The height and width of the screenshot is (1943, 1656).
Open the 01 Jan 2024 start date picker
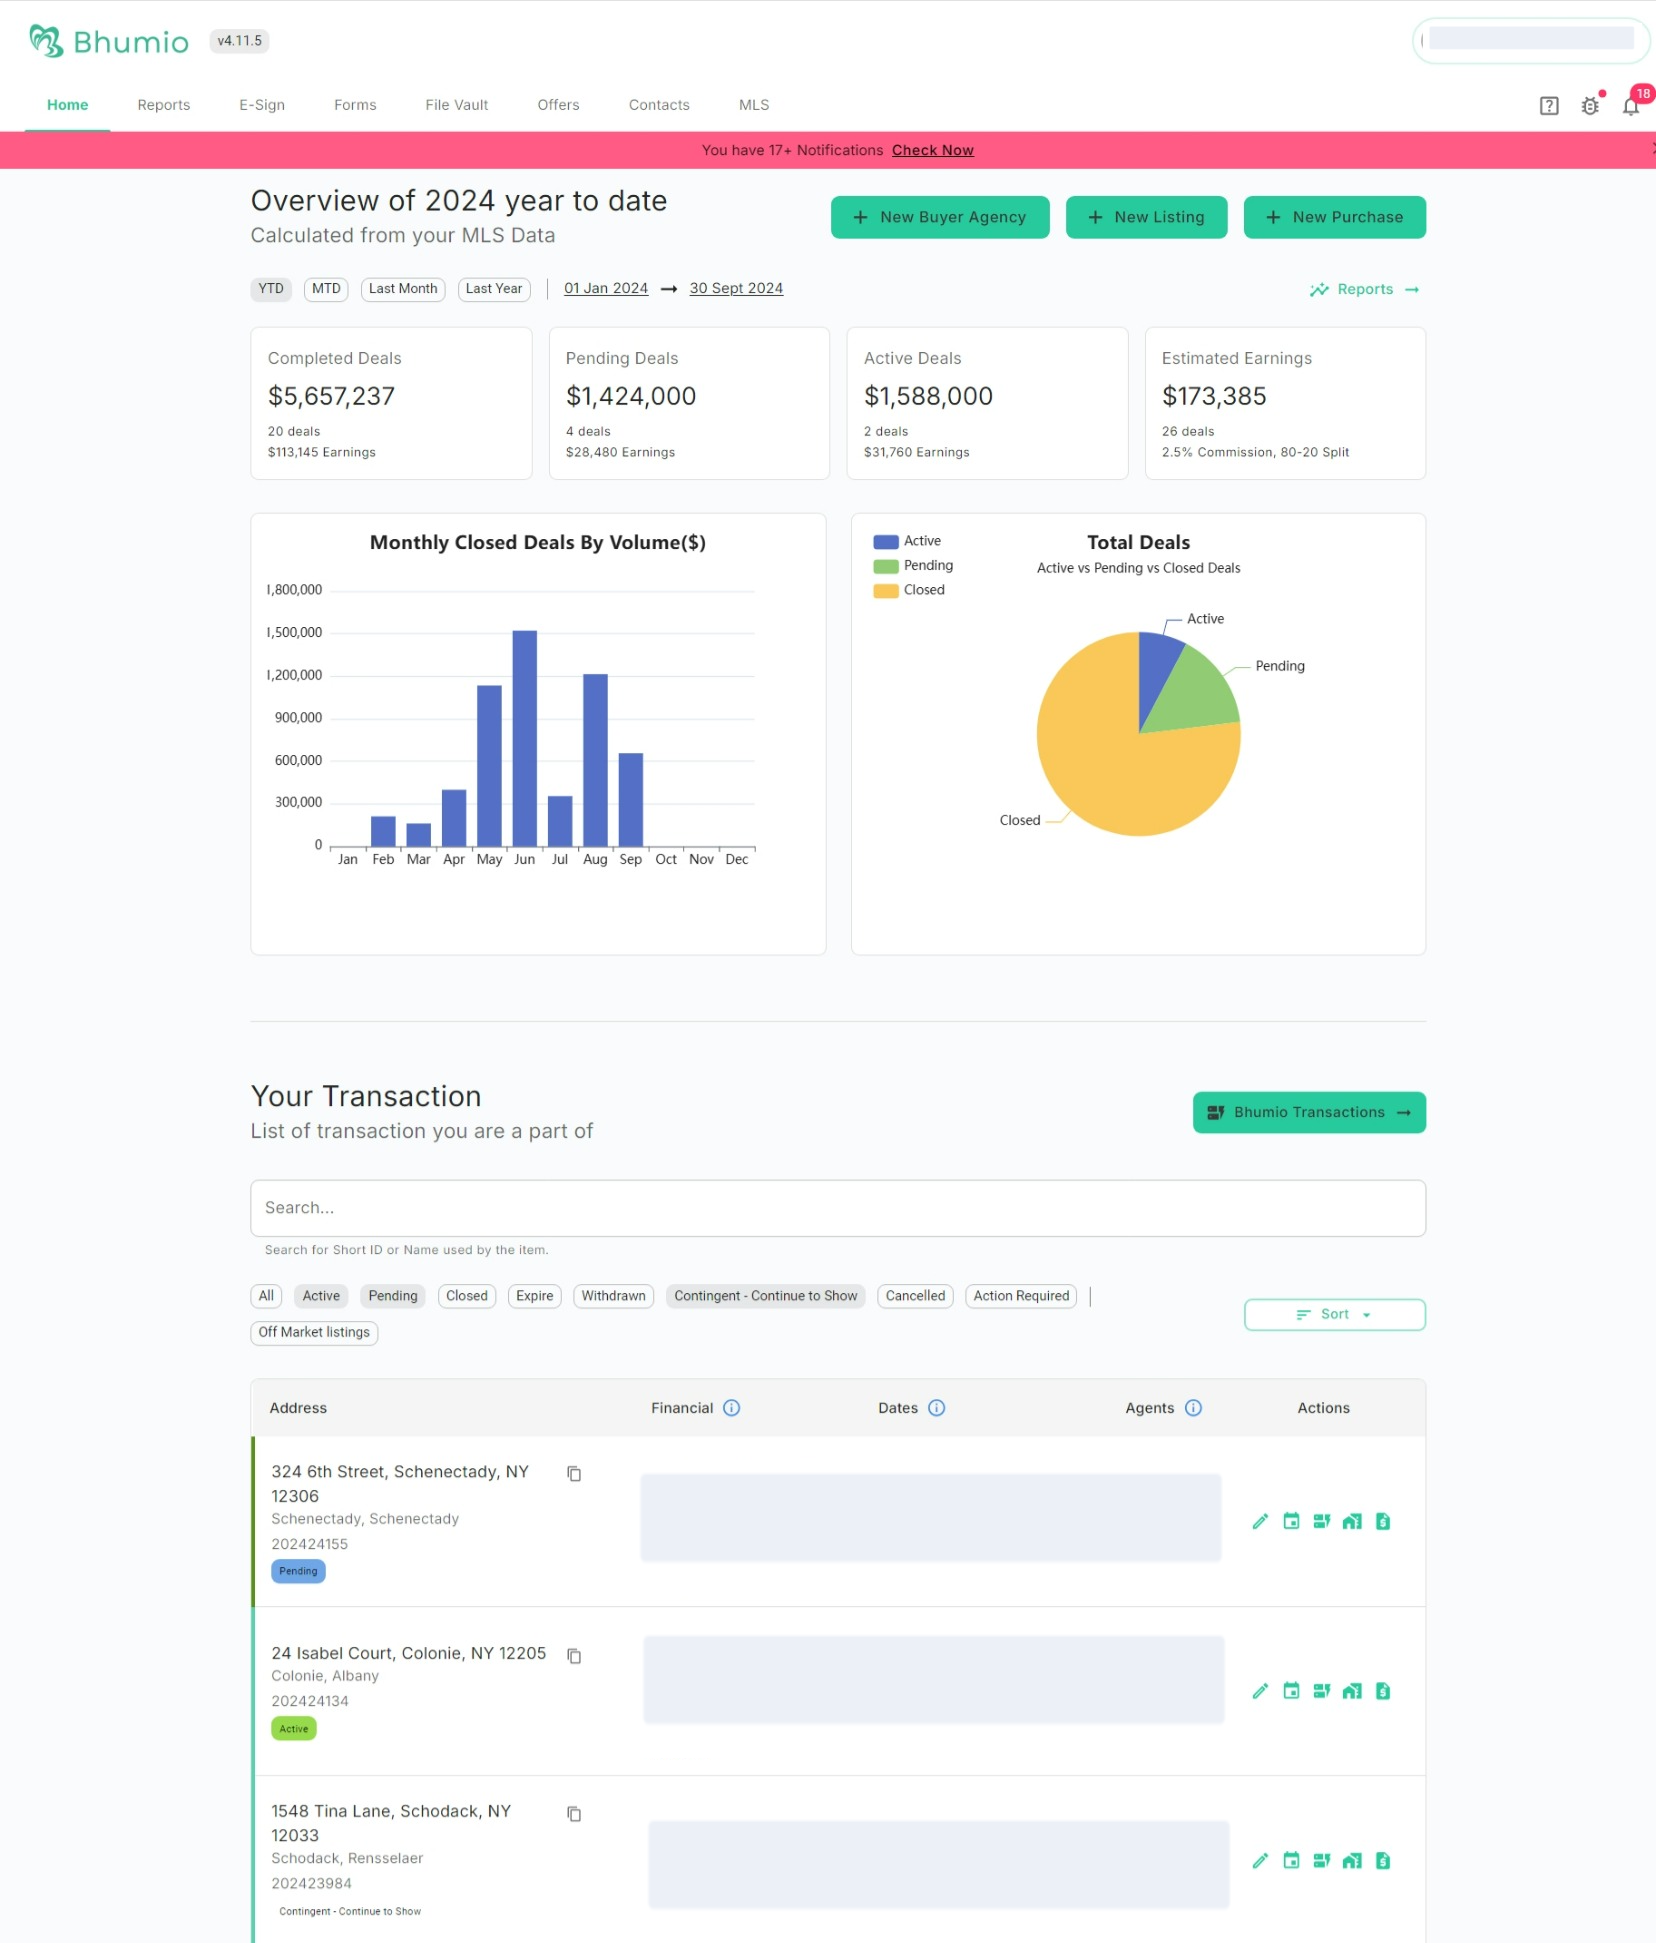pyautogui.click(x=605, y=288)
